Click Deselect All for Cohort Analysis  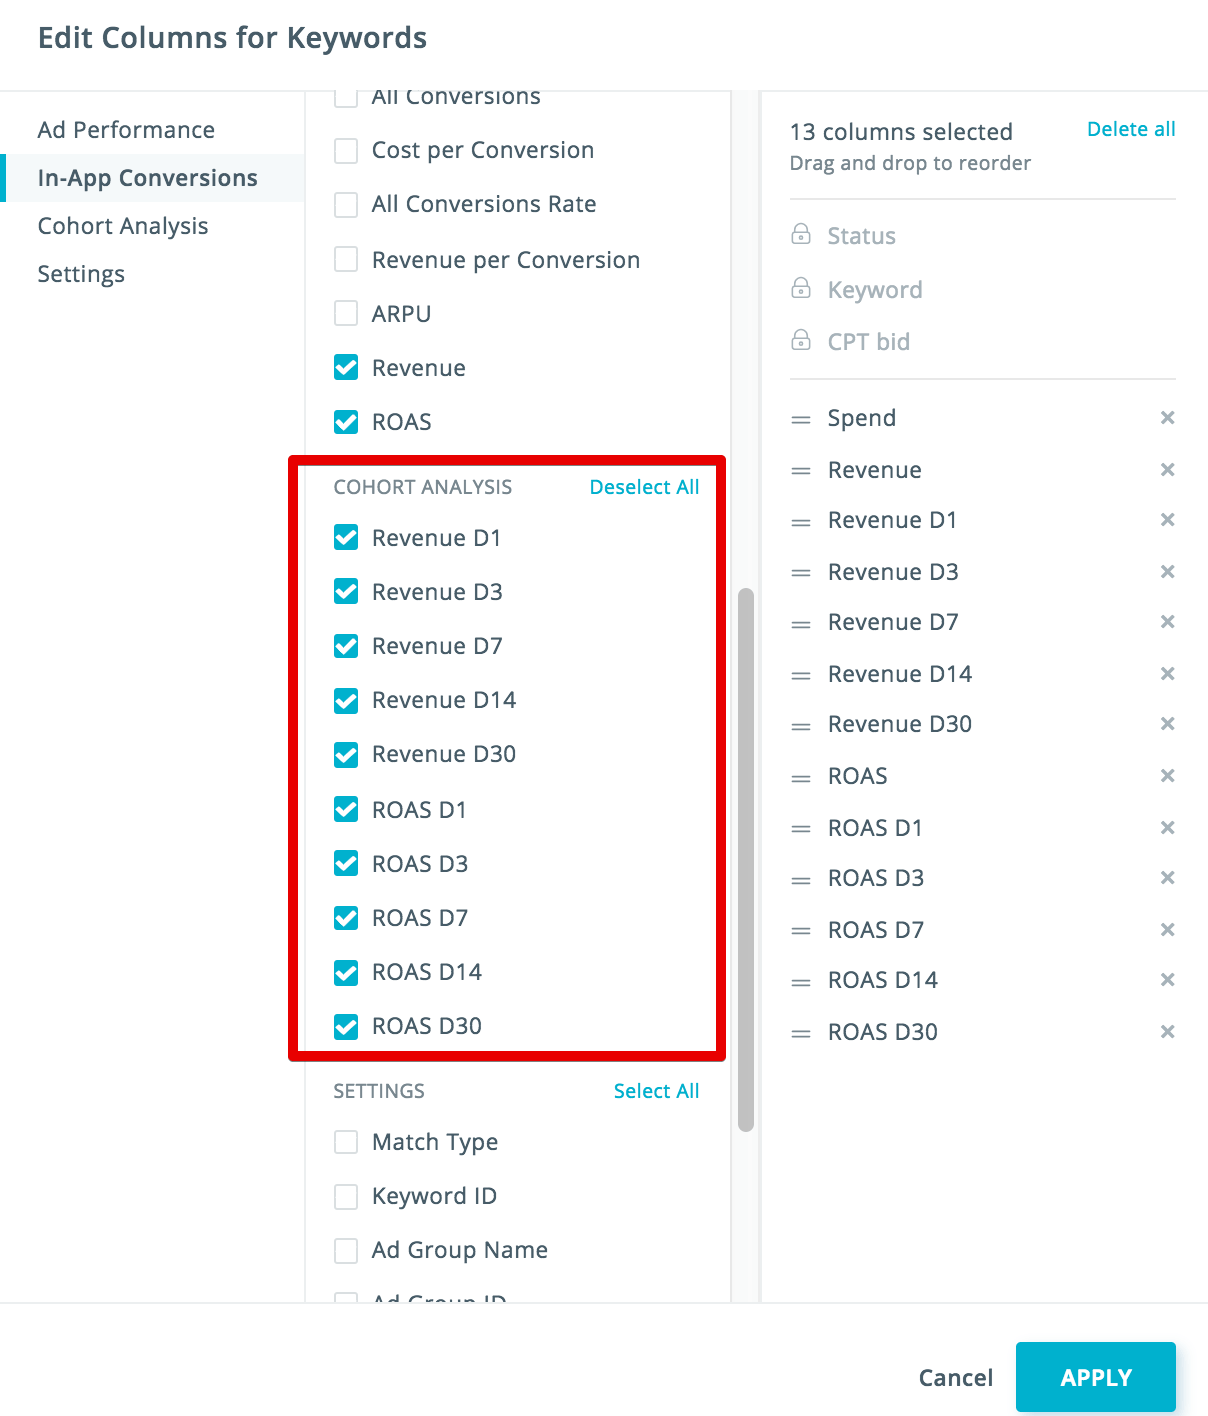point(644,487)
